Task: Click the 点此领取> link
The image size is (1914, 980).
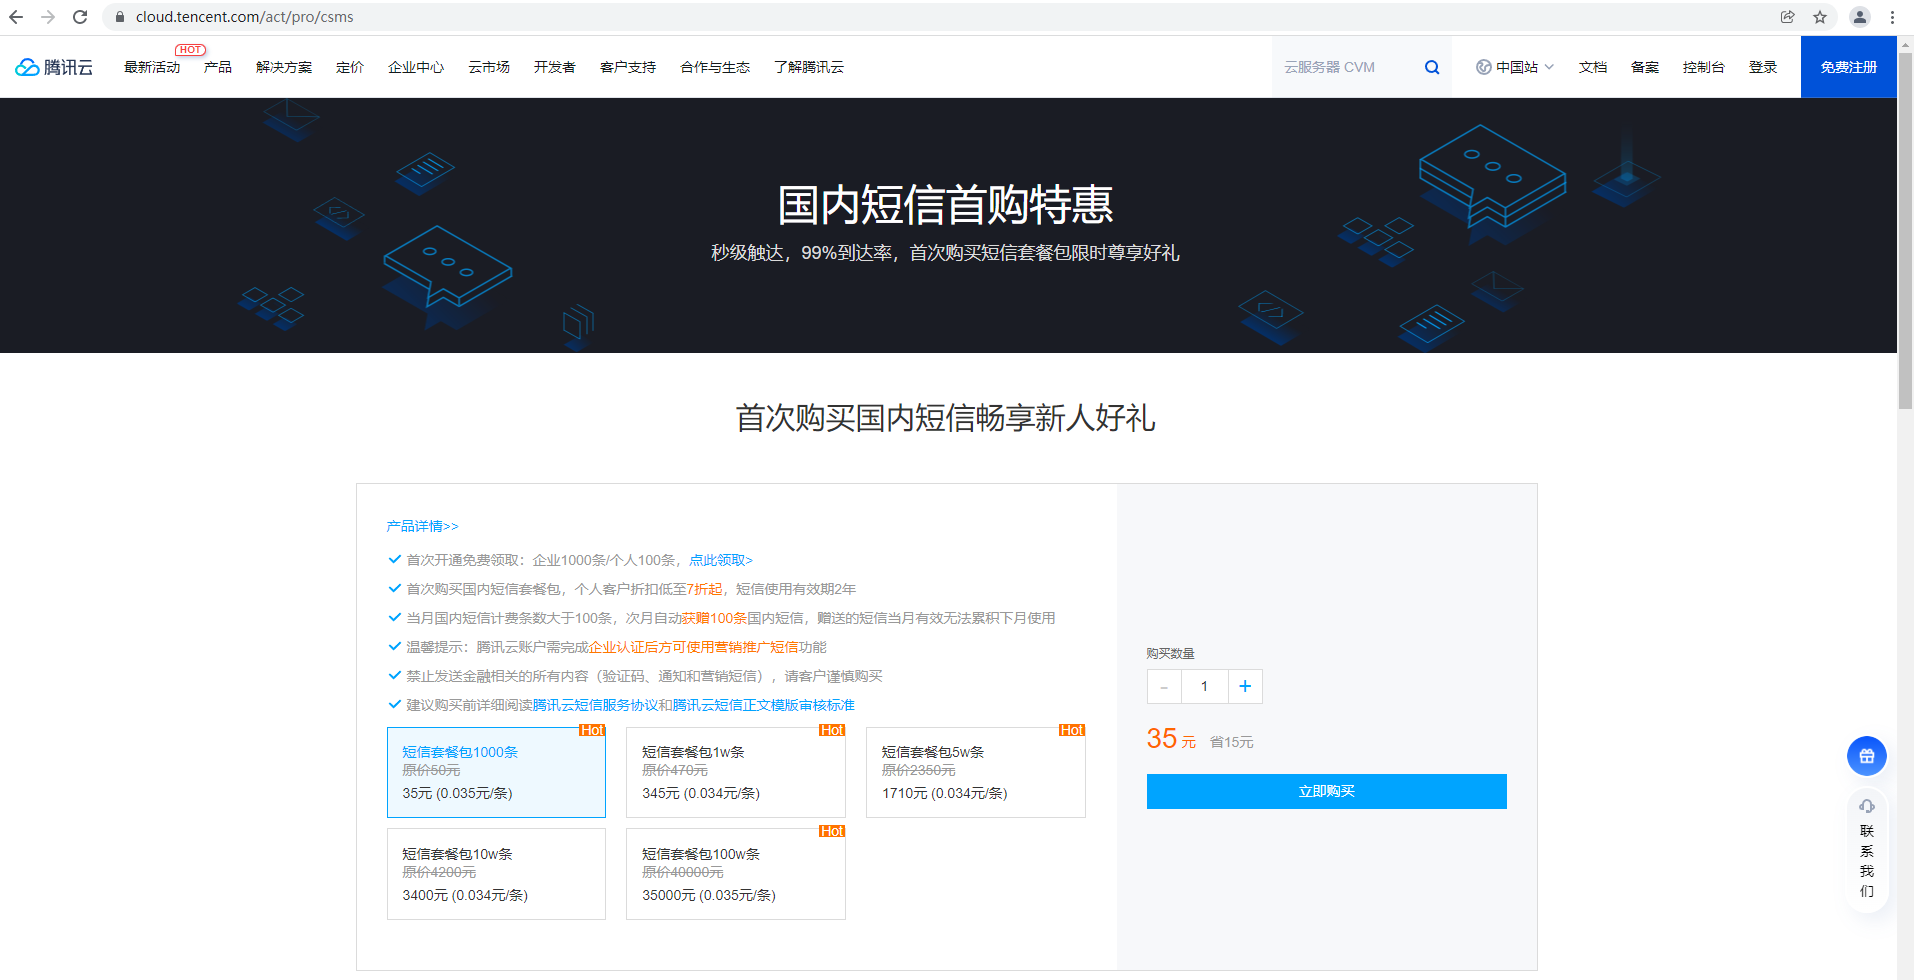Action: click(x=721, y=560)
